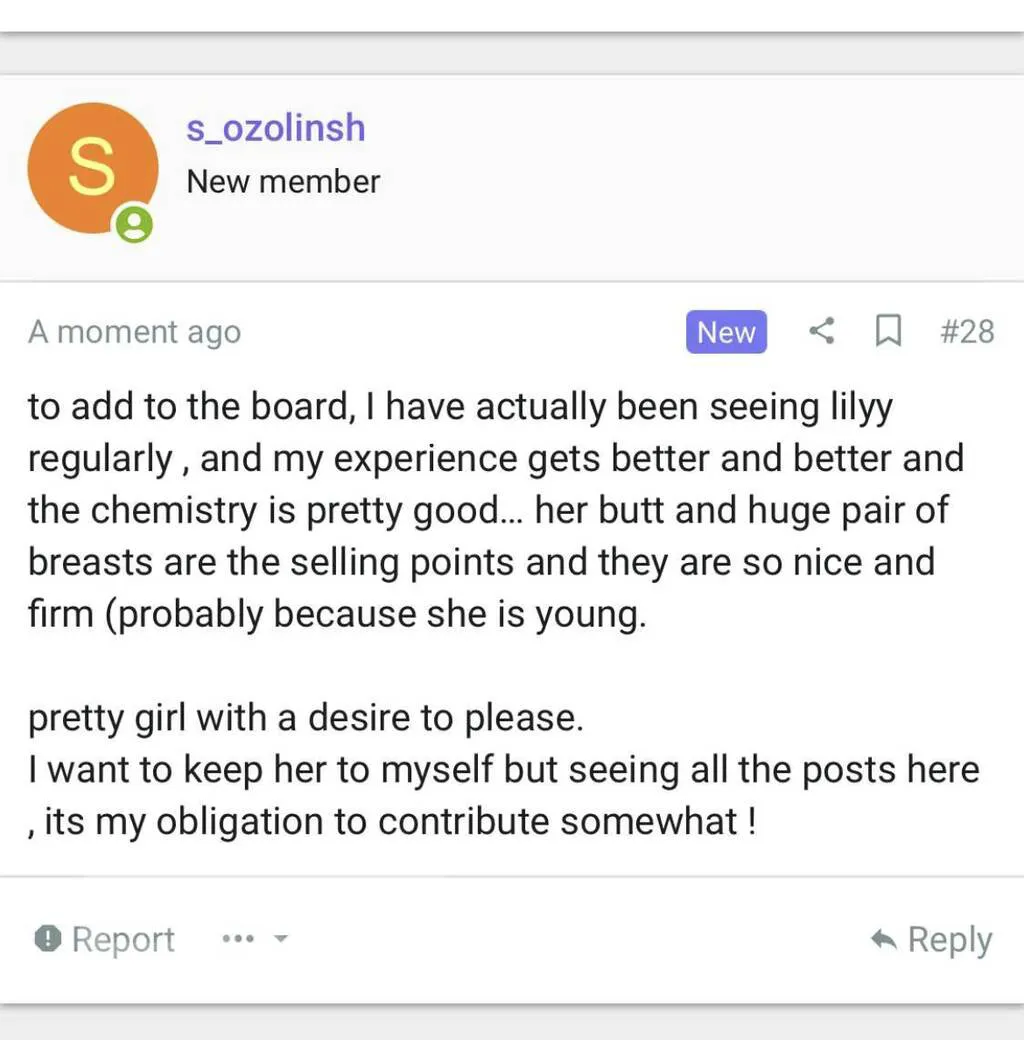The height and width of the screenshot is (1040, 1024).
Task: Click the exclamation icon beside Report
Action: pos(46,939)
